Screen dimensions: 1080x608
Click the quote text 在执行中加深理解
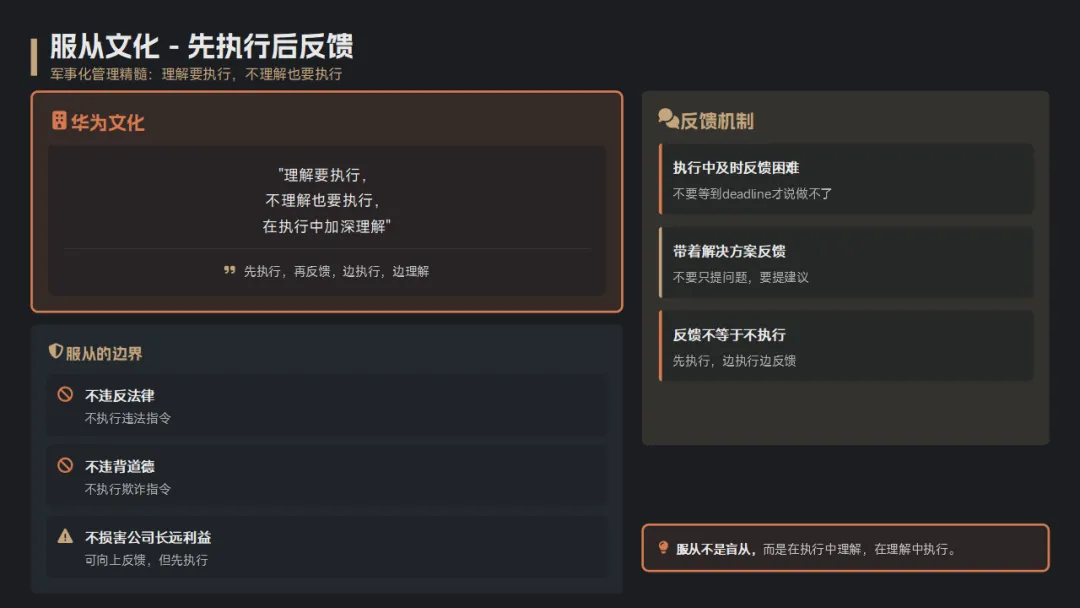click(326, 226)
